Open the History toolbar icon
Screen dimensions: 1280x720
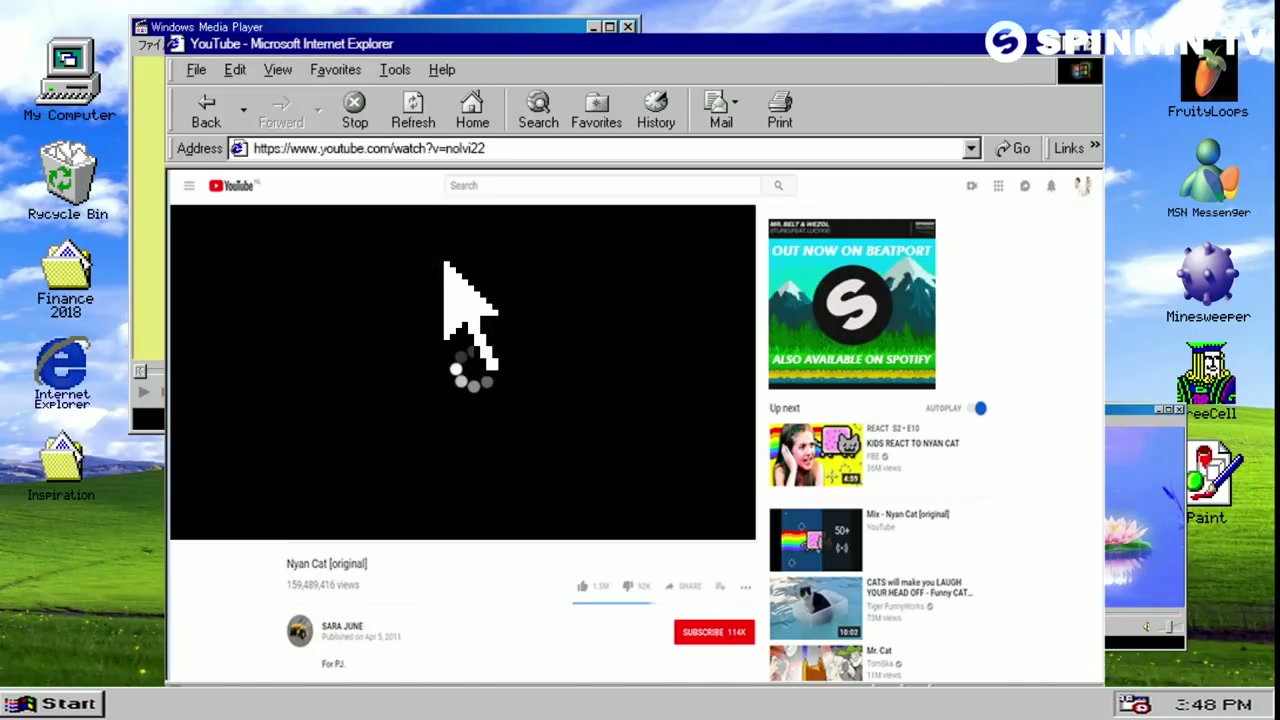pos(656,110)
